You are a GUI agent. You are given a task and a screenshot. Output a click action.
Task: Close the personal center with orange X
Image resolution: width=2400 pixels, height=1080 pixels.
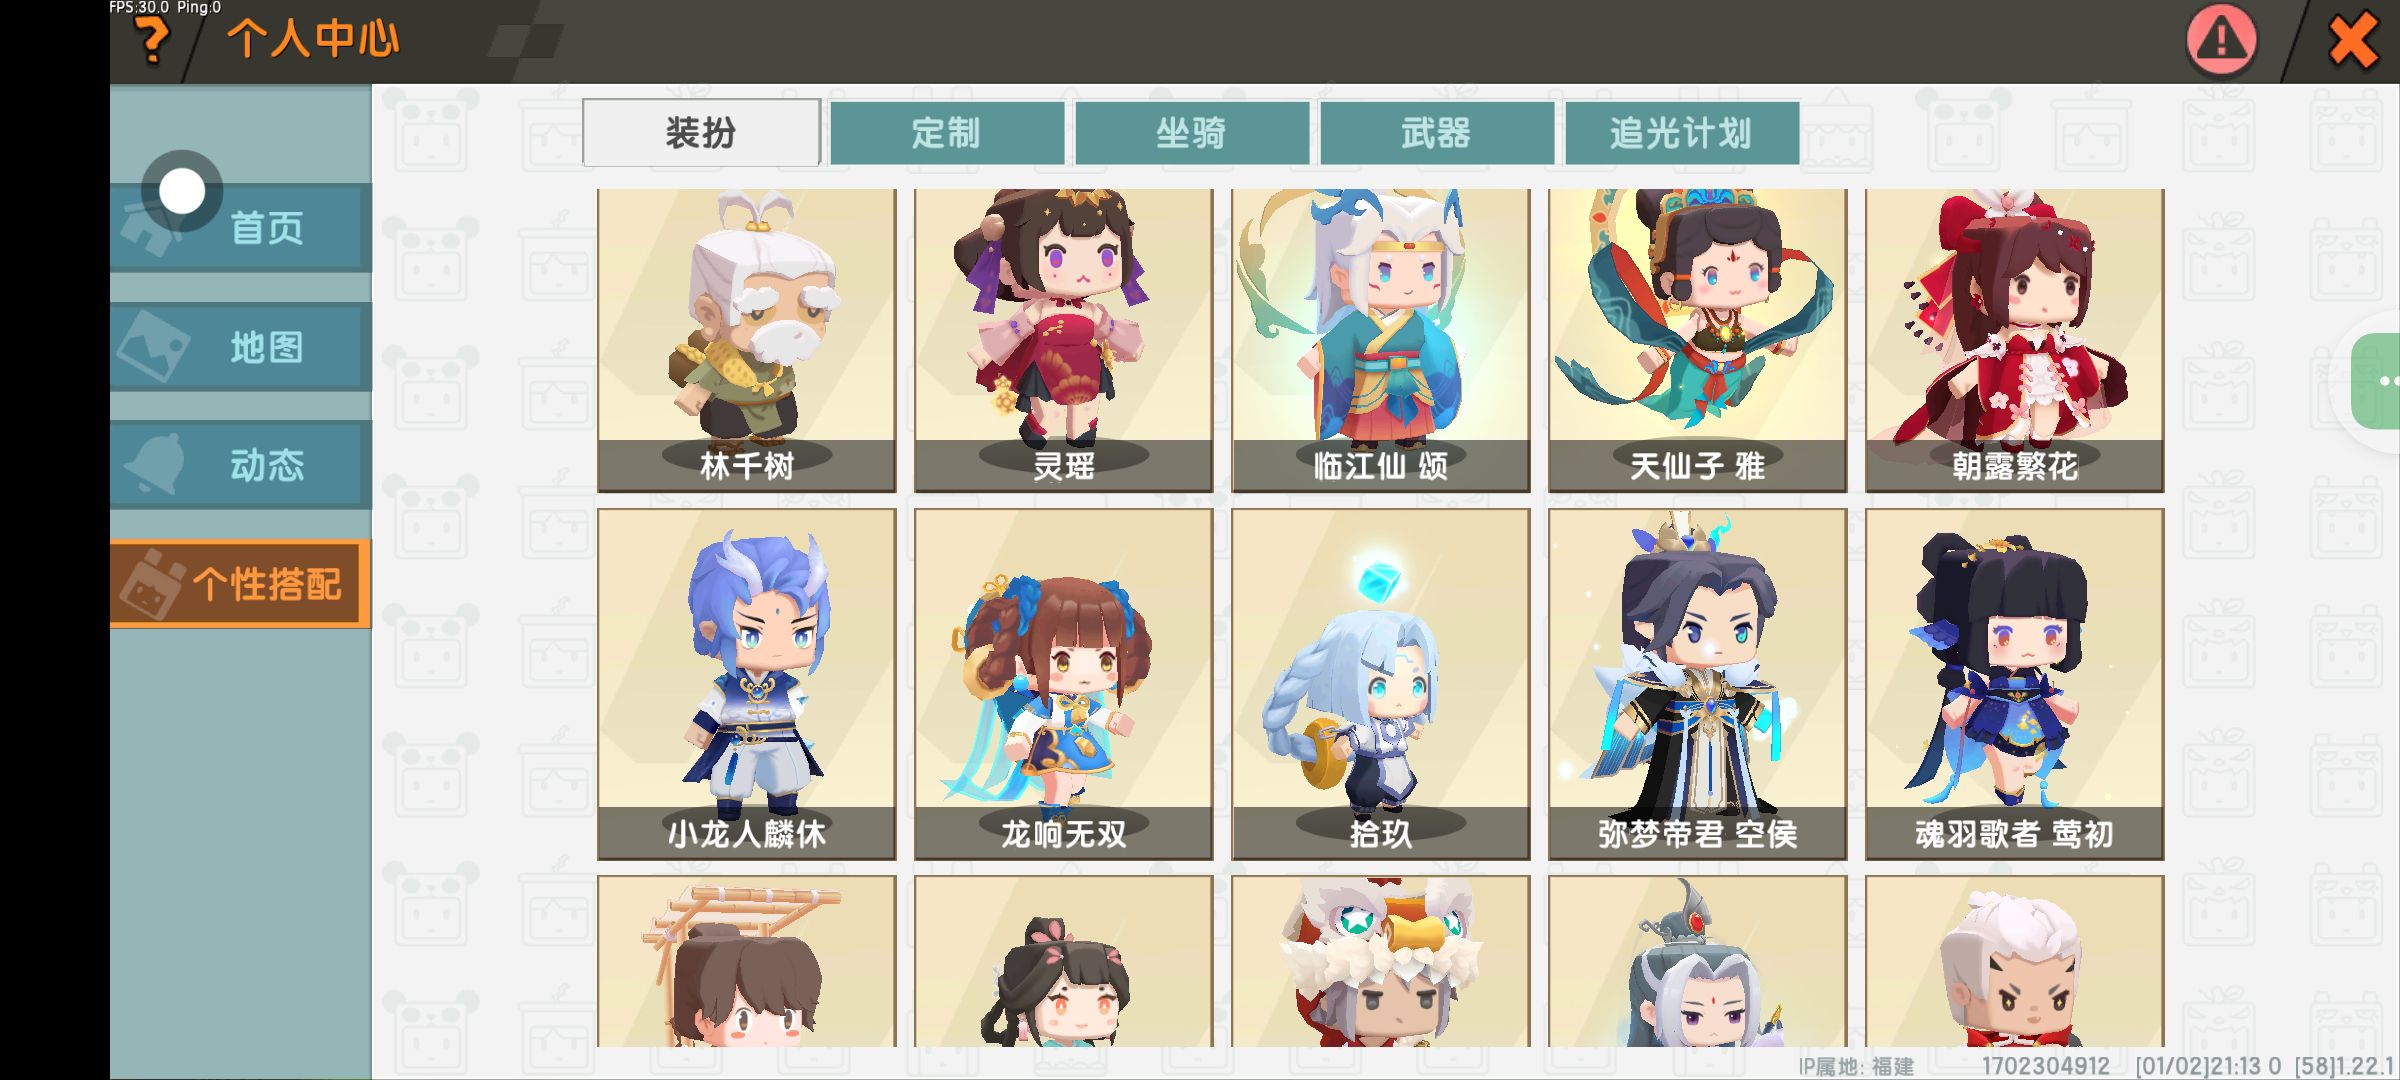click(x=2353, y=42)
